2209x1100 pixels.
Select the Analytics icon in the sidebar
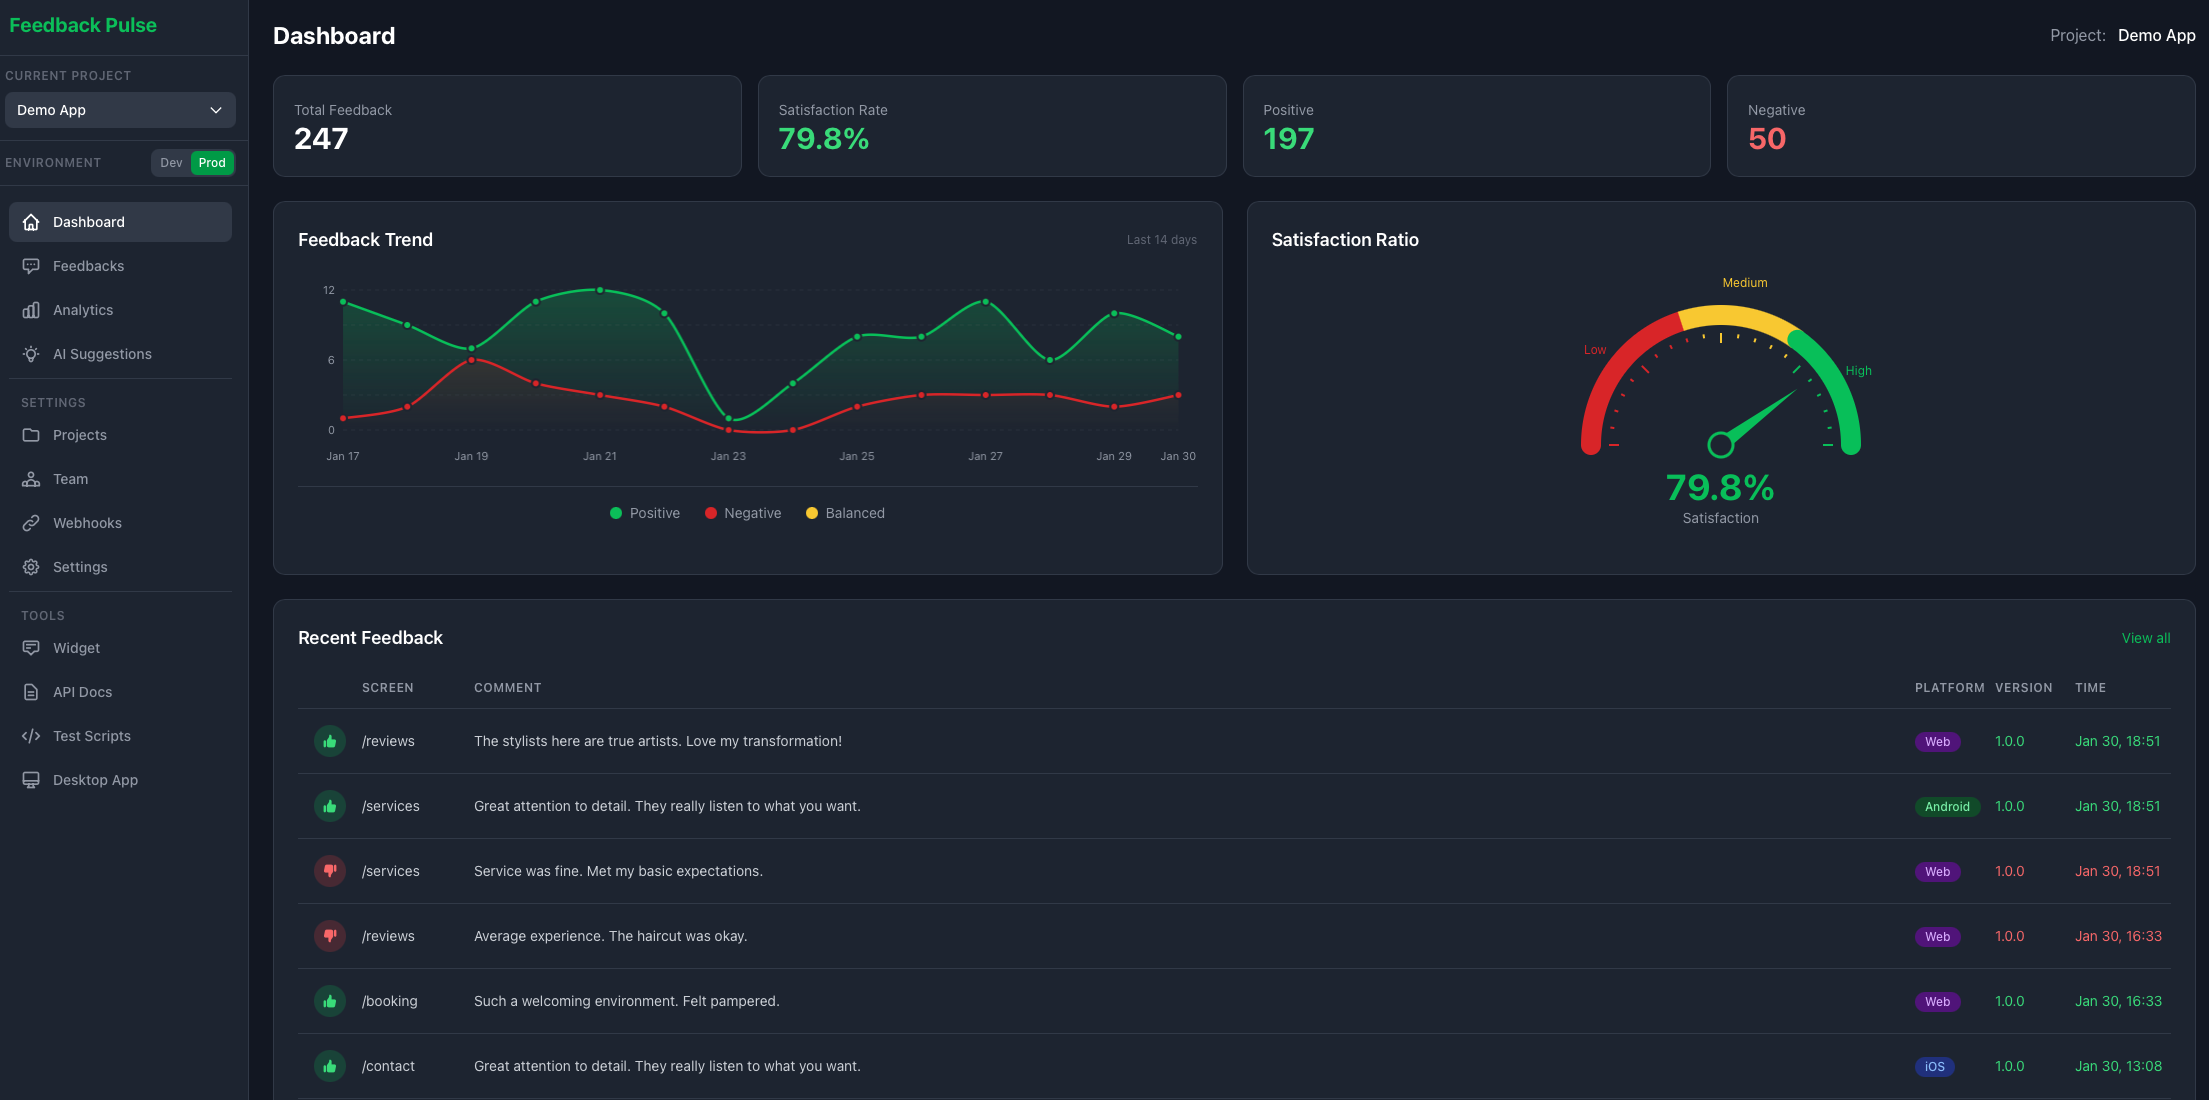click(x=31, y=310)
